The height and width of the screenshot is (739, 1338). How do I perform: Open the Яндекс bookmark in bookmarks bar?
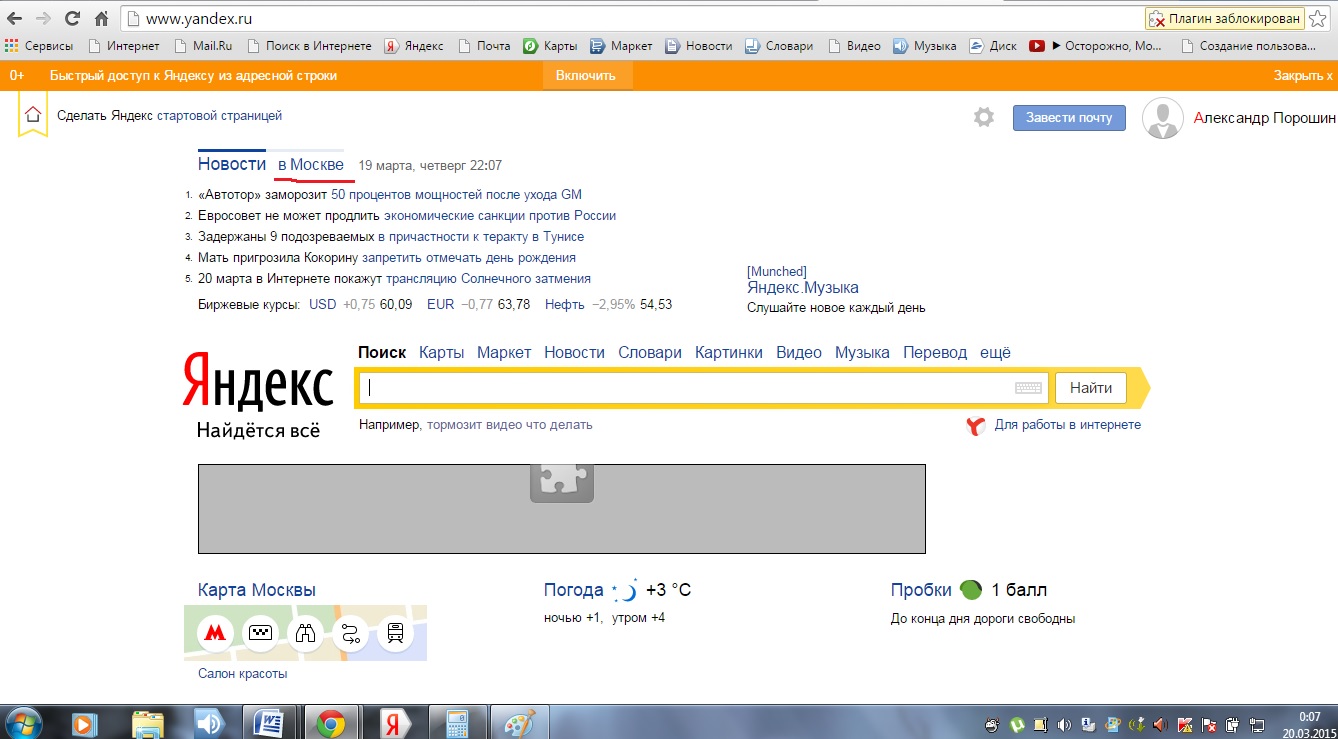click(414, 46)
